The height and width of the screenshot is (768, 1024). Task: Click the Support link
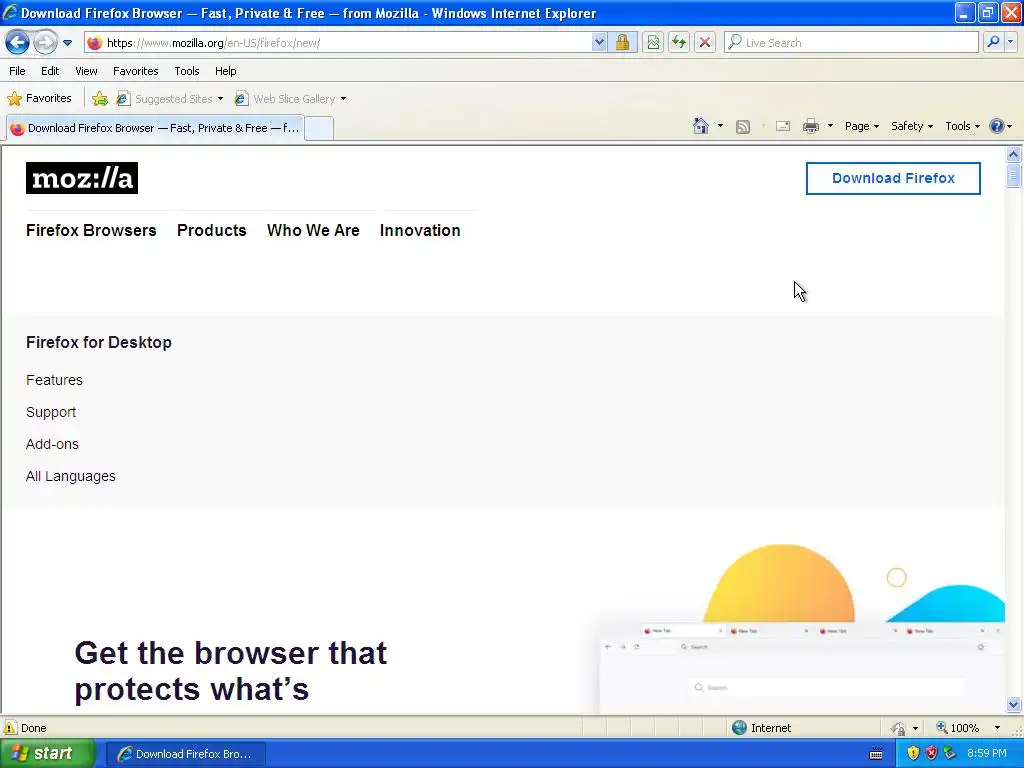click(51, 412)
